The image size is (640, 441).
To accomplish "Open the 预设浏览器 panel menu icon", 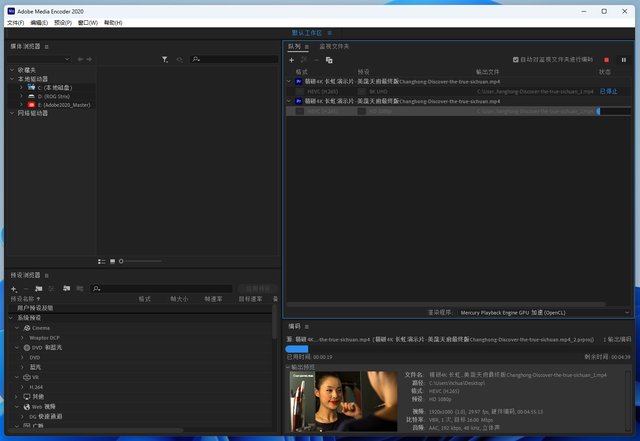I will click(x=47, y=276).
